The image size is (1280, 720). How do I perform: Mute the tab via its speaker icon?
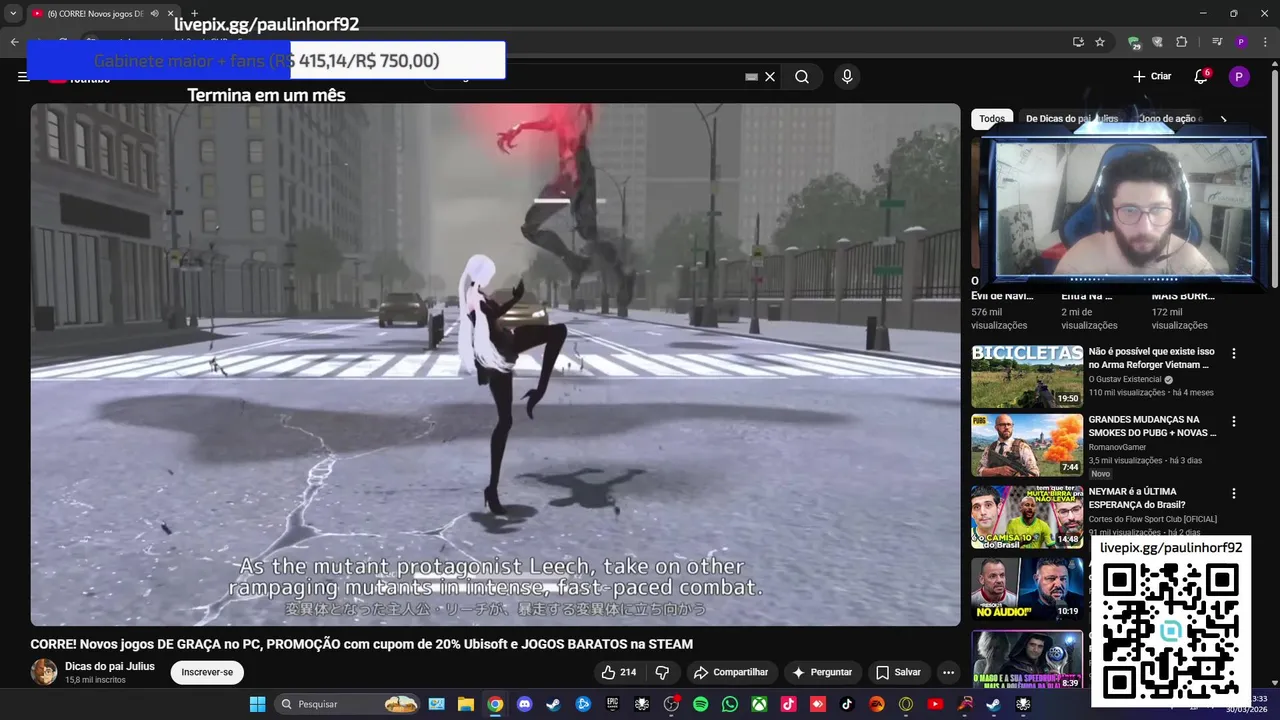tap(154, 13)
